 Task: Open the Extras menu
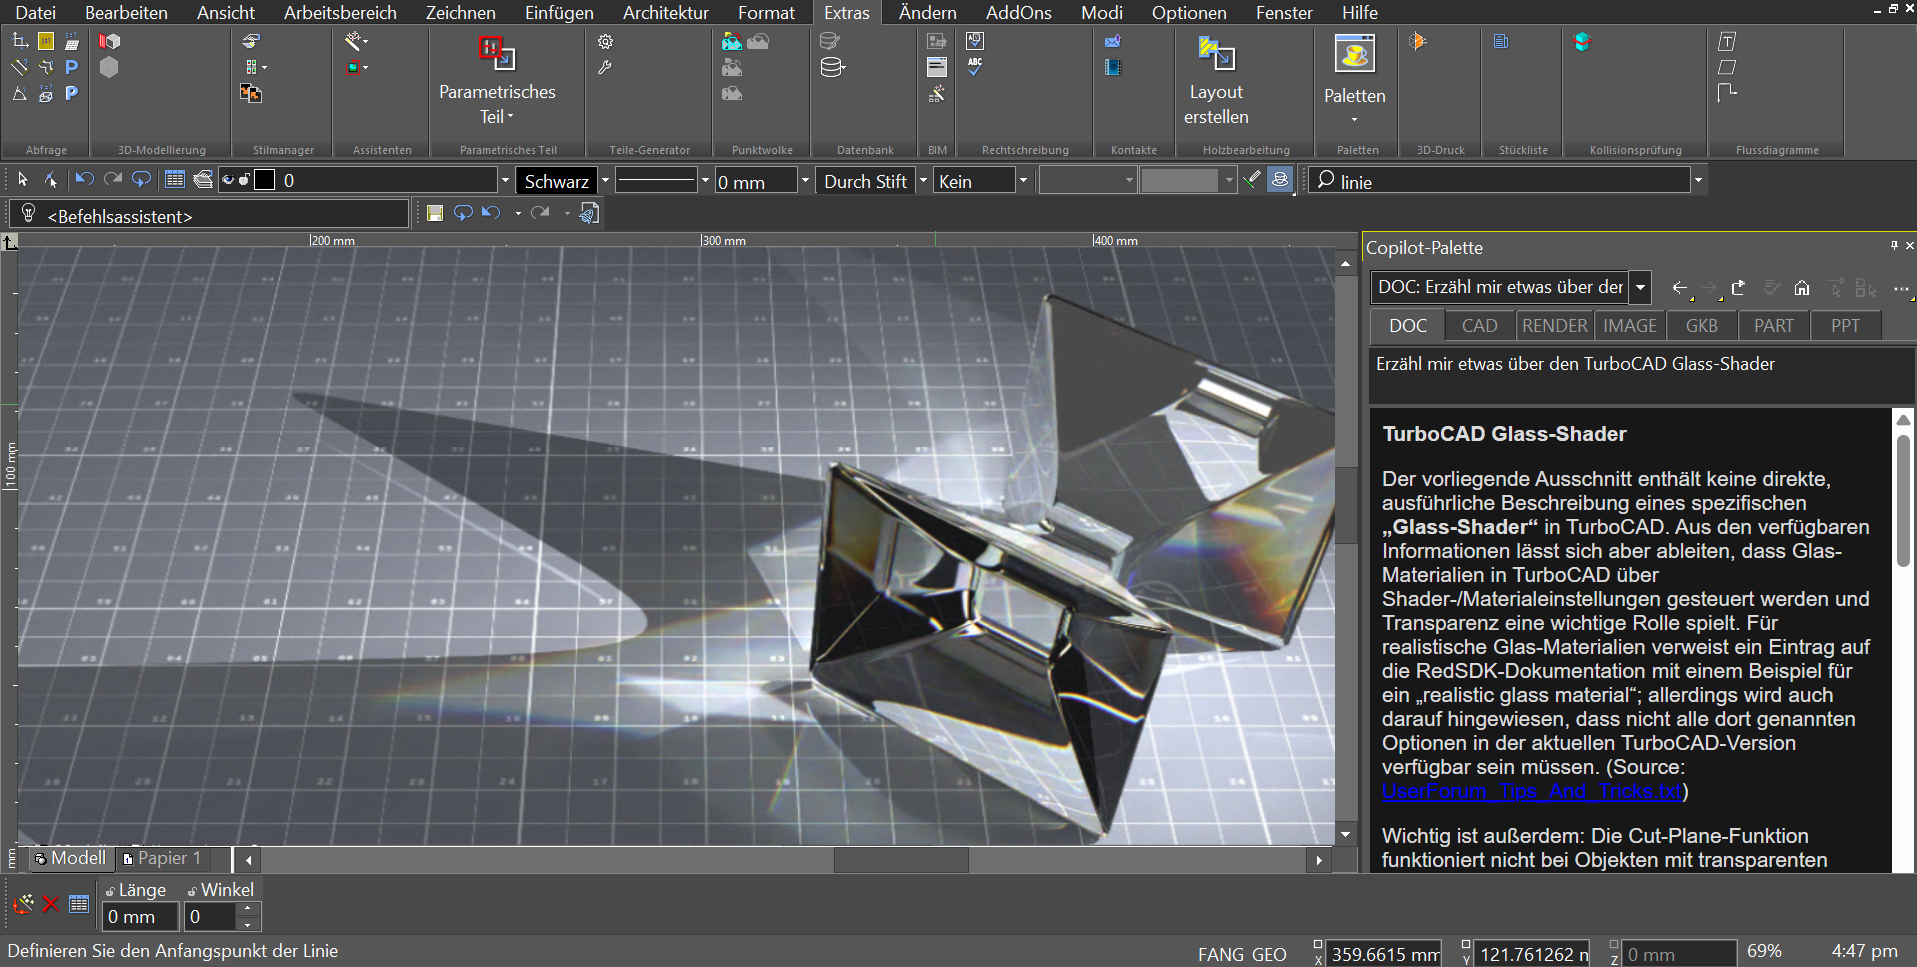tap(846, 13)
